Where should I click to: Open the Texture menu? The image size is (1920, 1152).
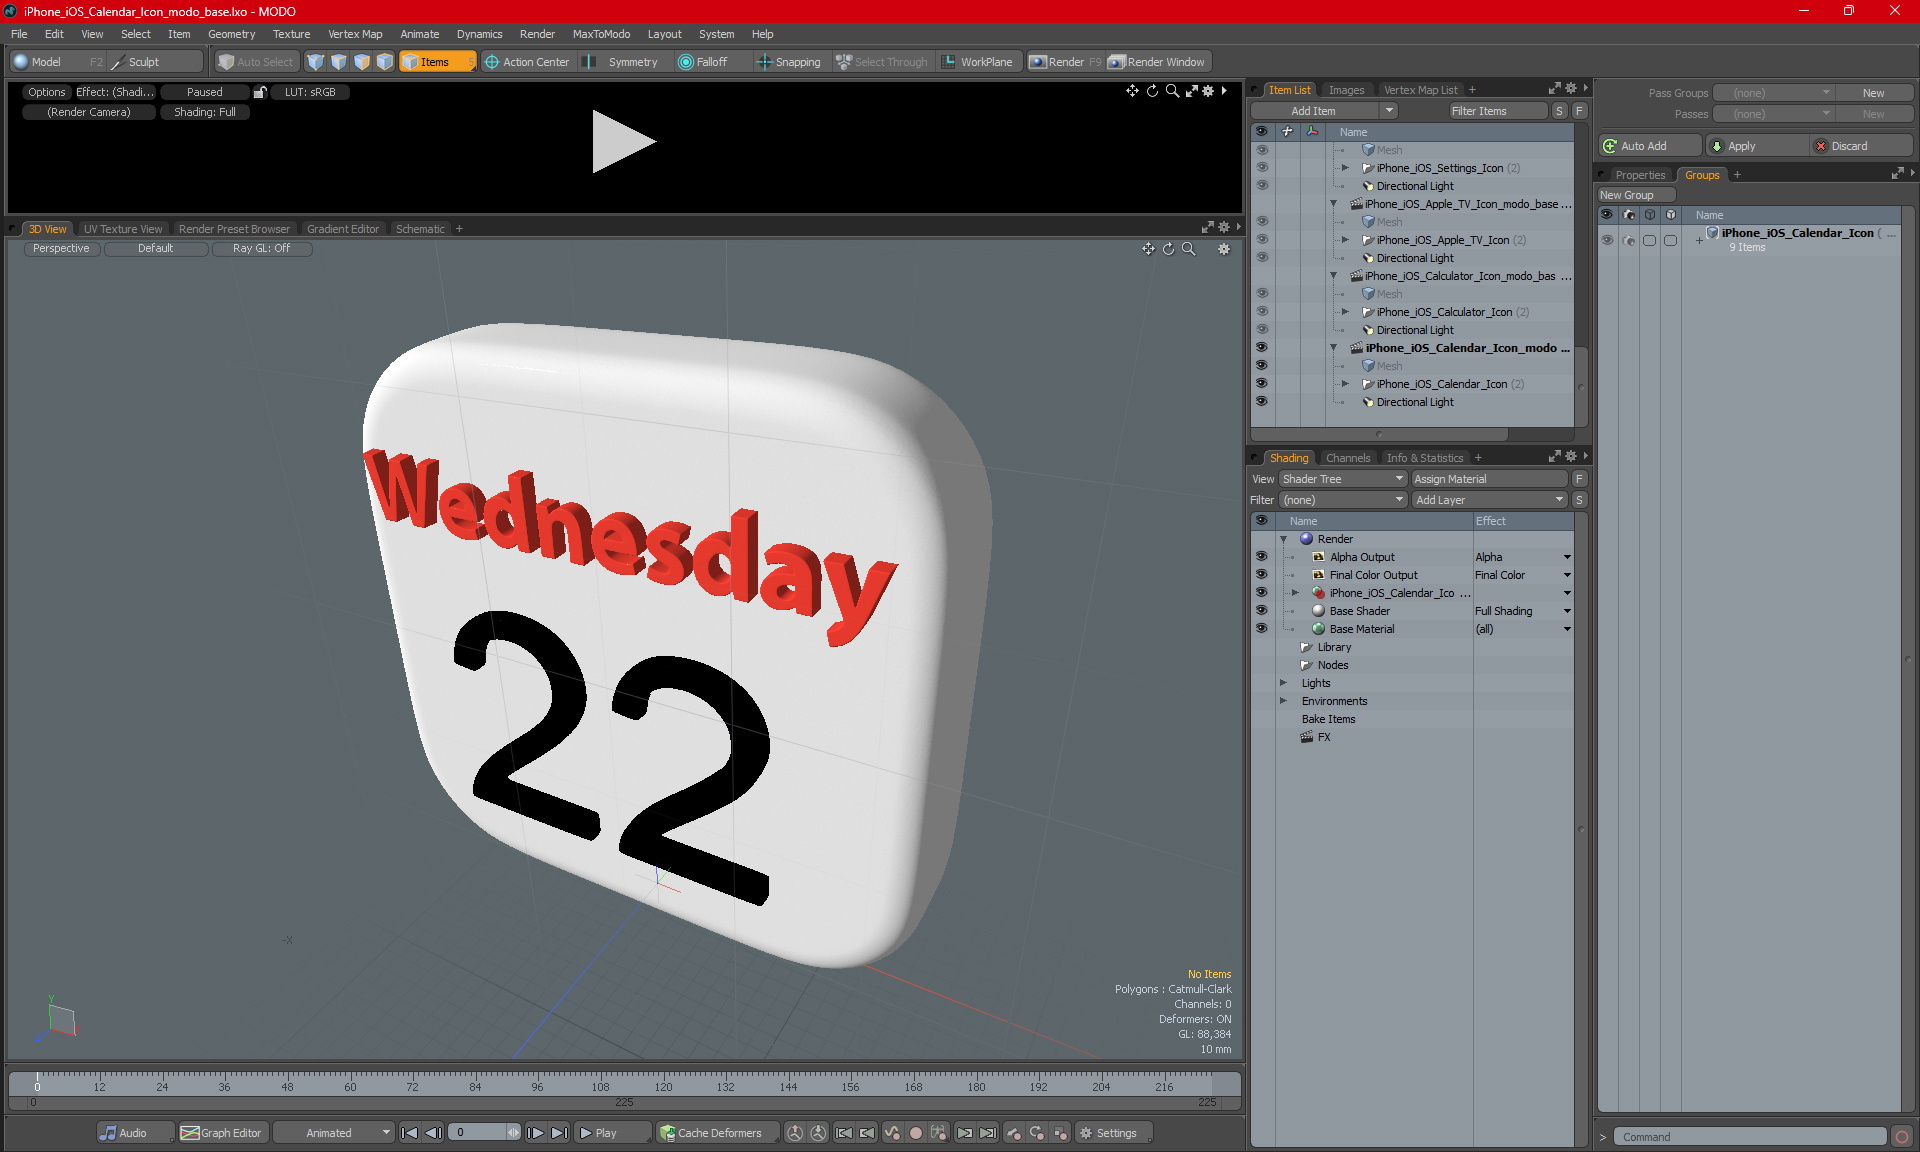[291, 34]
